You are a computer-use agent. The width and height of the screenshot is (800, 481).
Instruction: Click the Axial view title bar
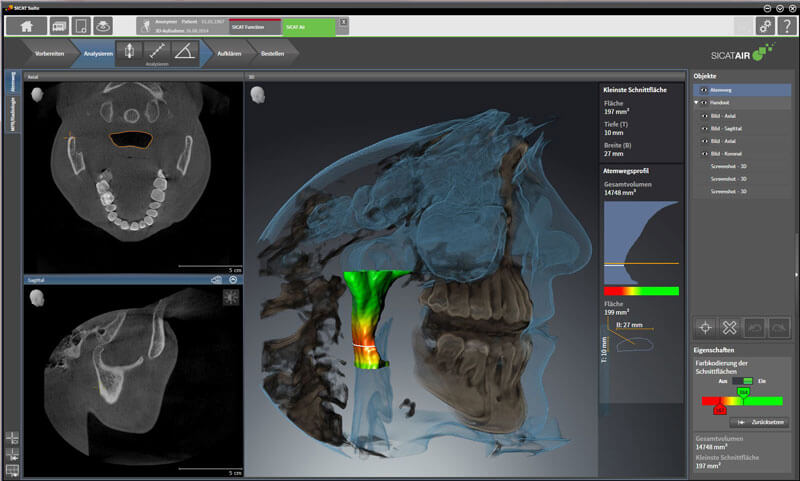click(x=133, y=77)
